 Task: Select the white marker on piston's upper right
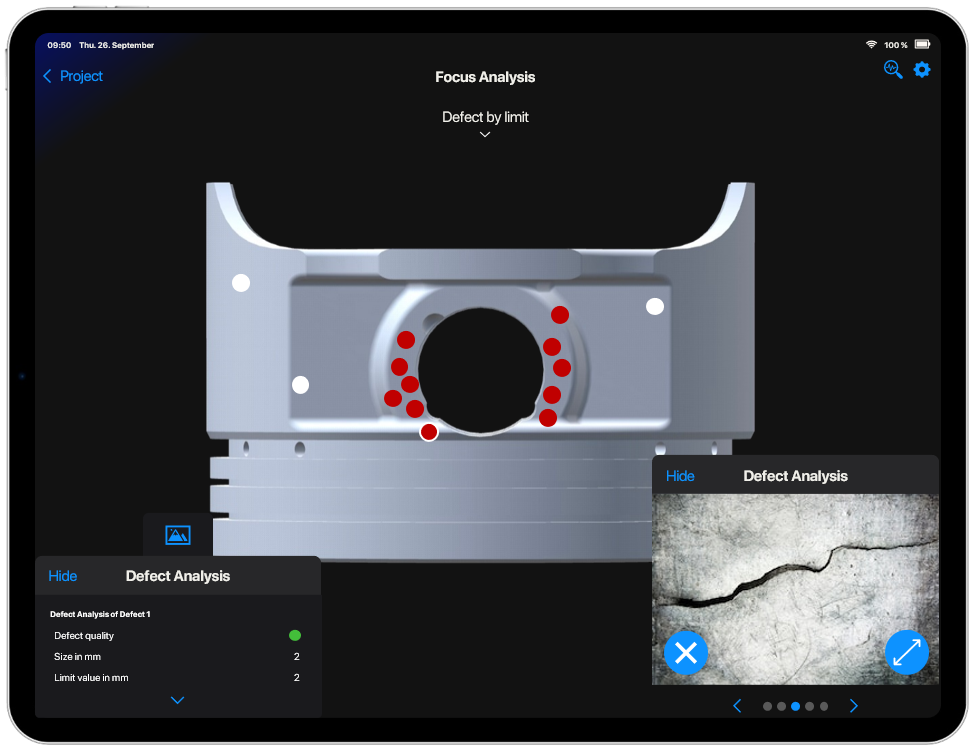click(655, 306)
